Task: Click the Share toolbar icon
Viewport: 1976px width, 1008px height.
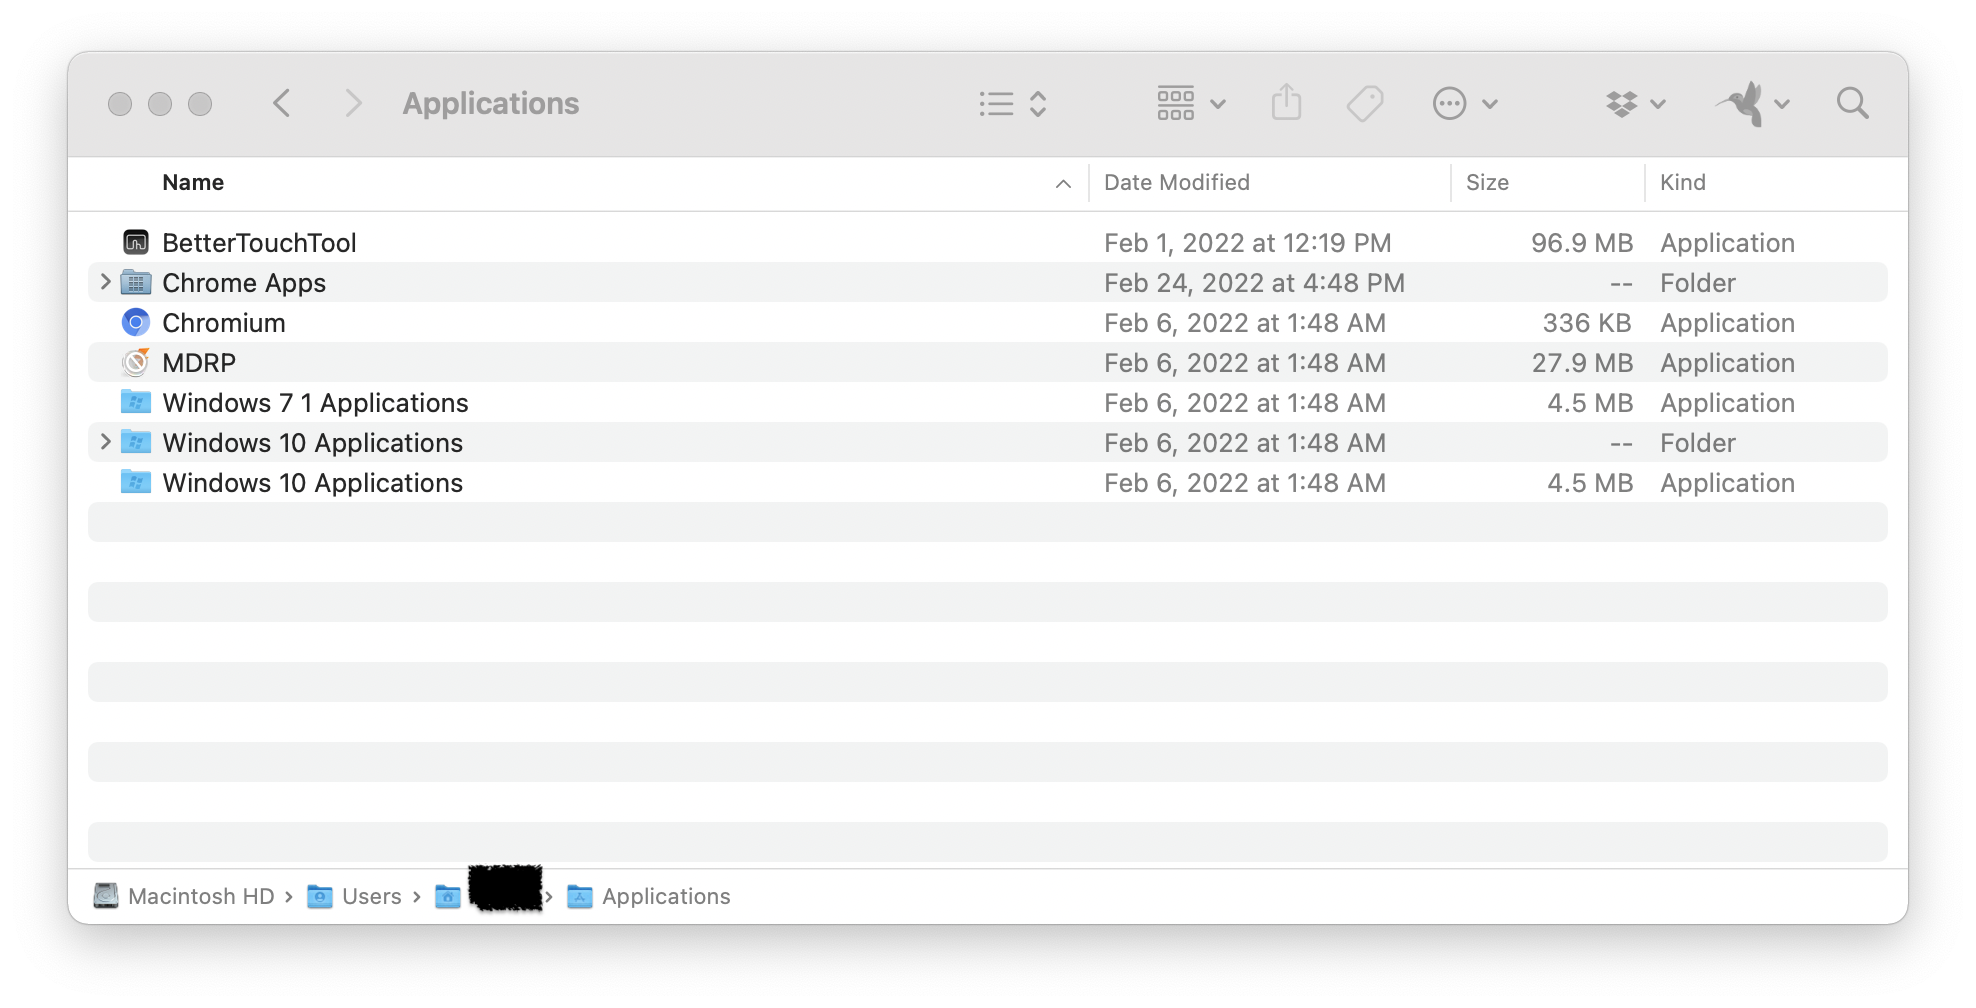Action: 1286,103
